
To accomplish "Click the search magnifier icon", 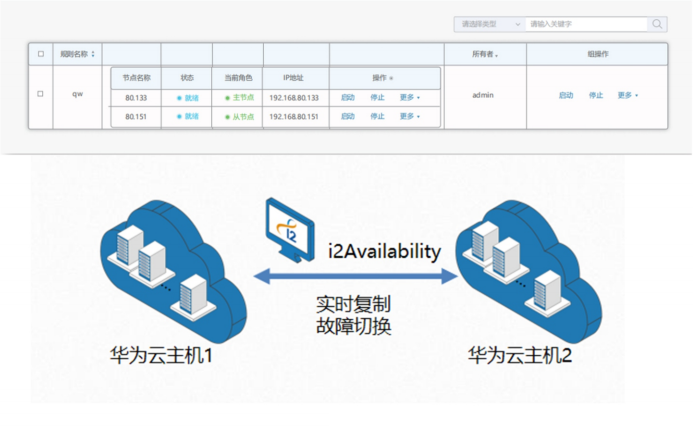I will [657, 24].
